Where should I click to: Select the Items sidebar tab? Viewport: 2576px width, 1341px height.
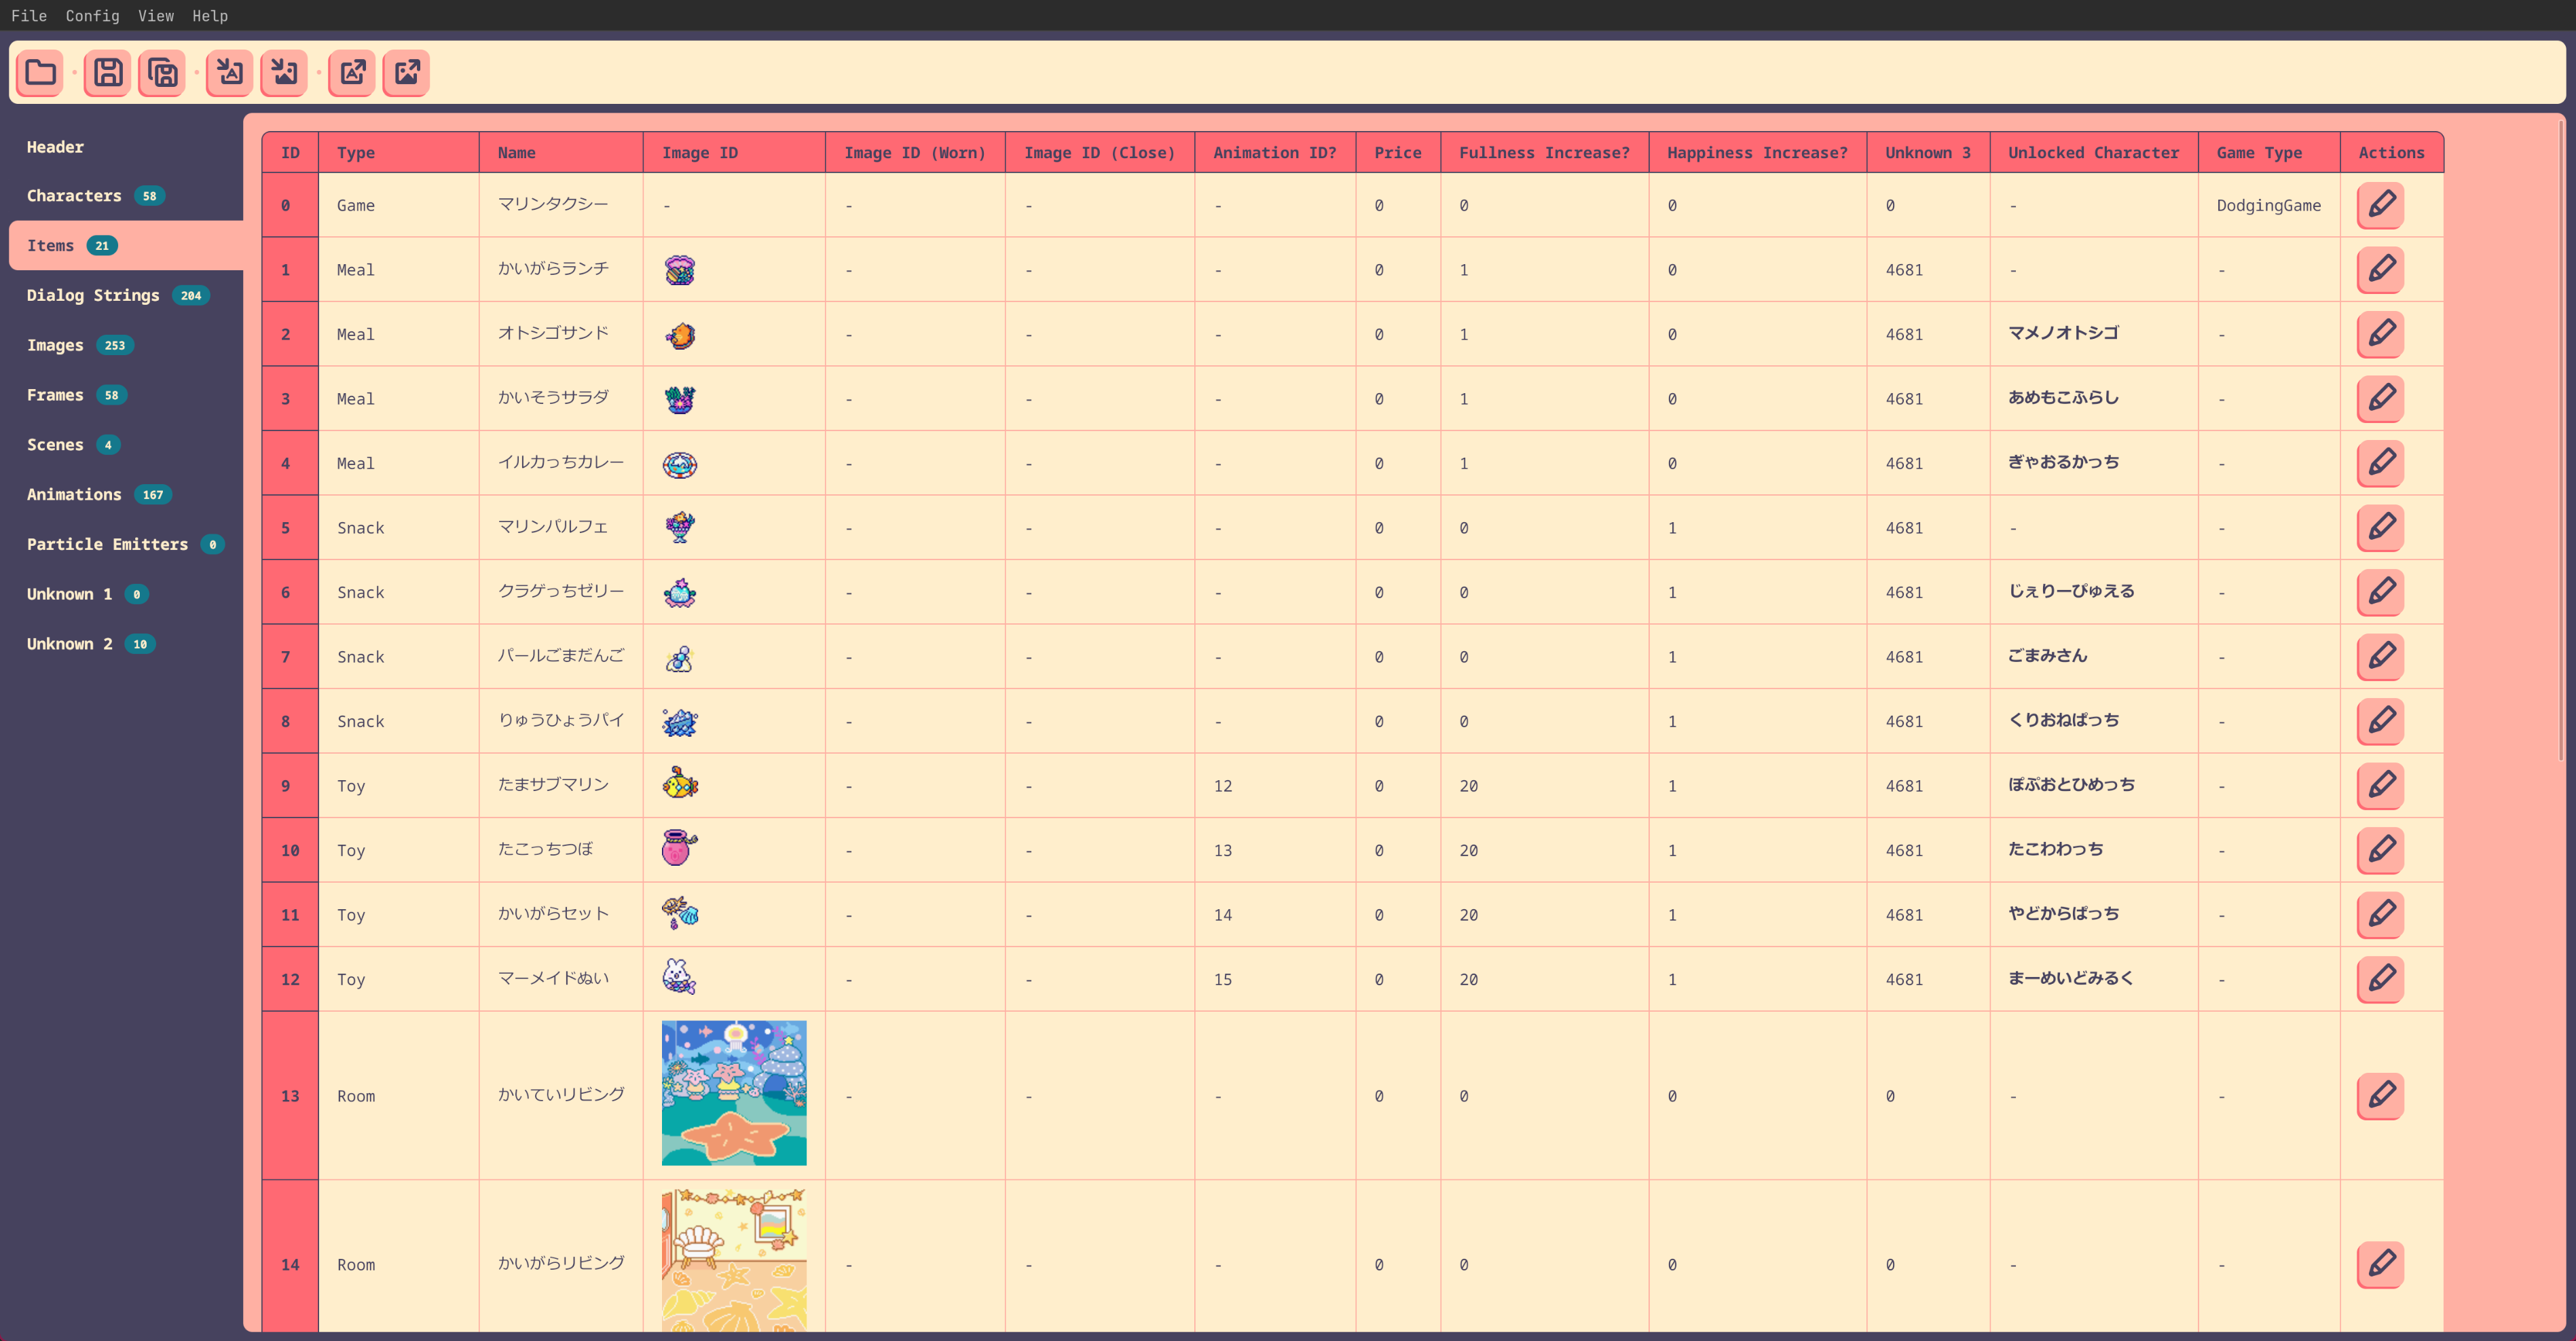click(x=126, y=246)
